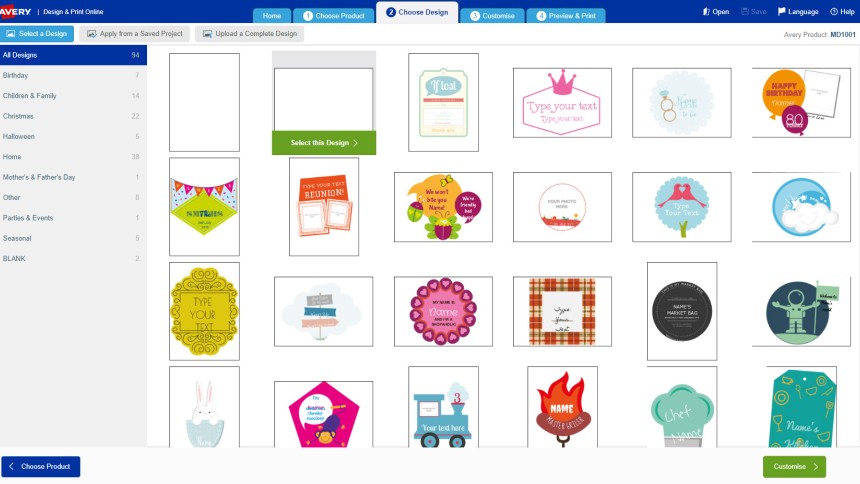Screen dimensions: 860x484
Task: Choose the bunny rabbit design
Action: [x=204, y=407]
